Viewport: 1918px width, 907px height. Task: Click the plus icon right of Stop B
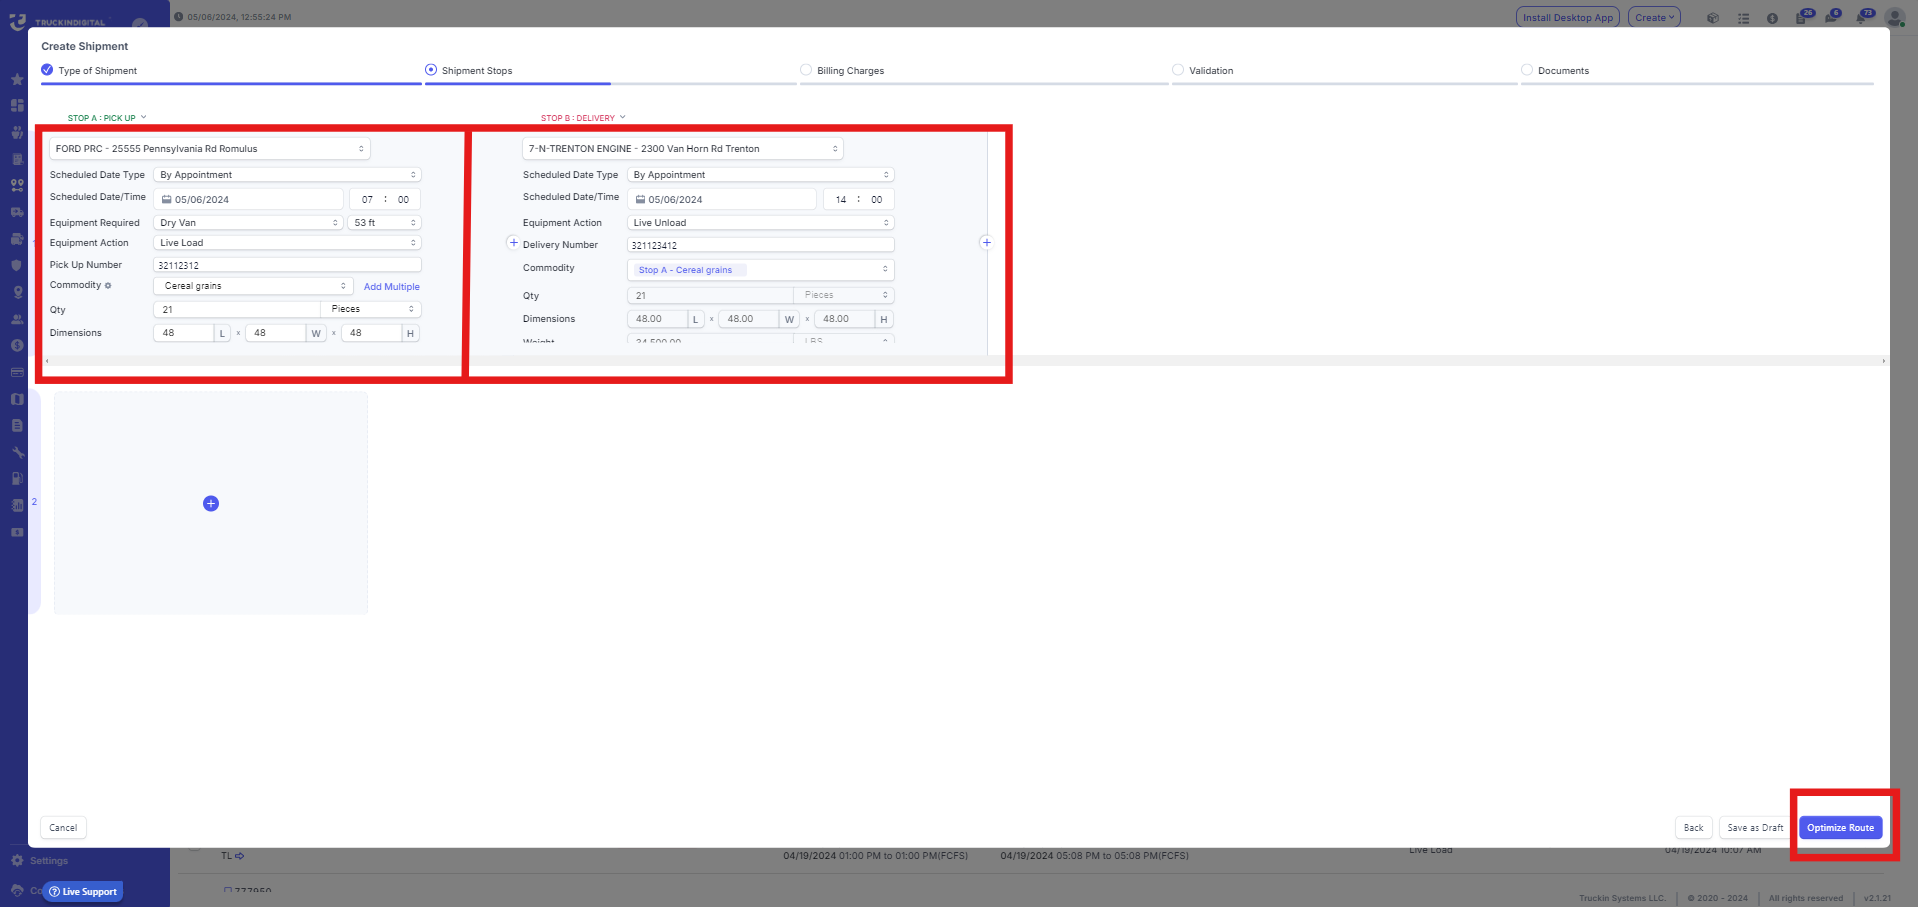986,242
